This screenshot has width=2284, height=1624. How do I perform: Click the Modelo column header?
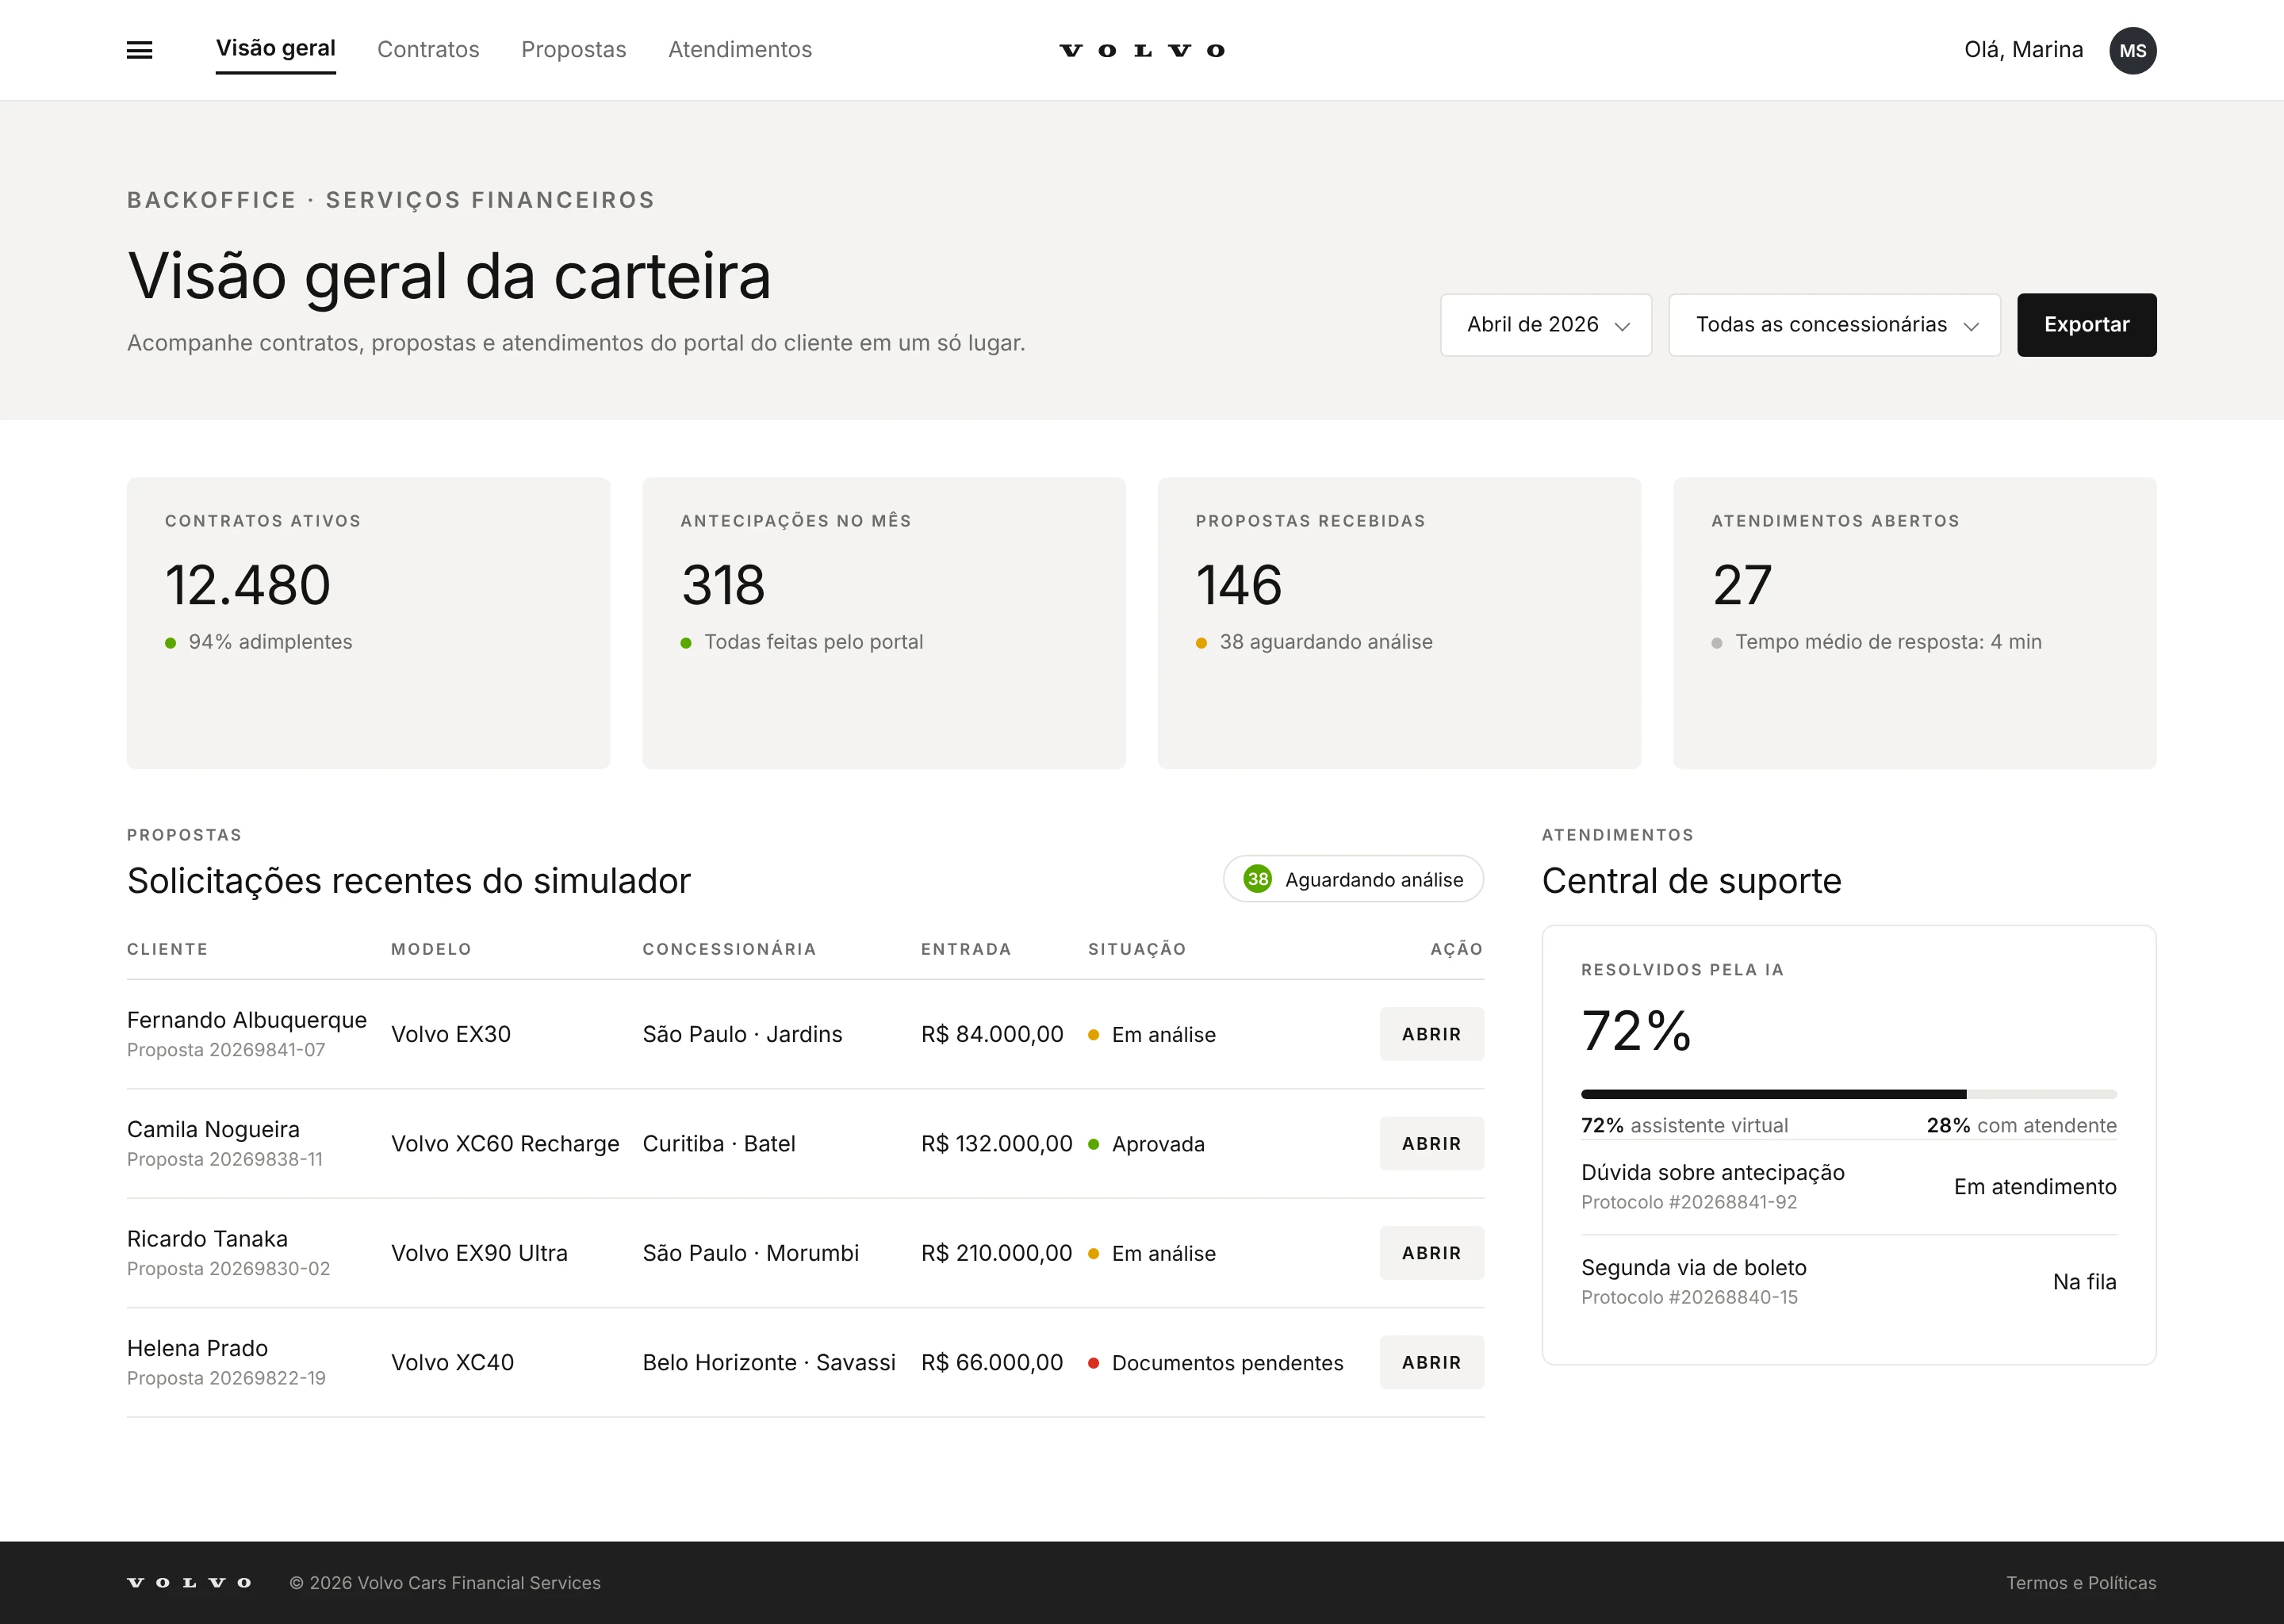click(x=431, y=949)
